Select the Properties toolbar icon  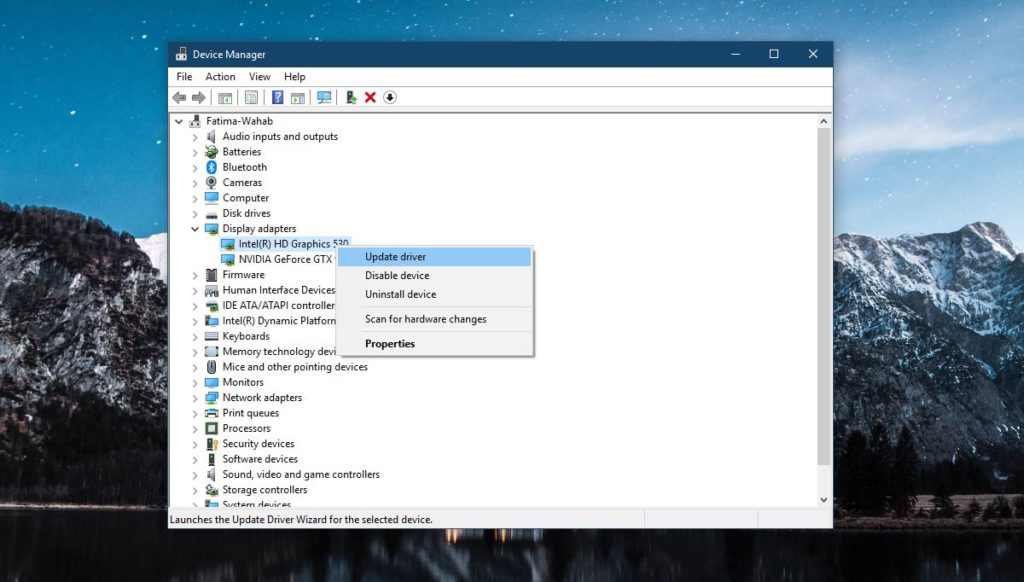(249, 97)
